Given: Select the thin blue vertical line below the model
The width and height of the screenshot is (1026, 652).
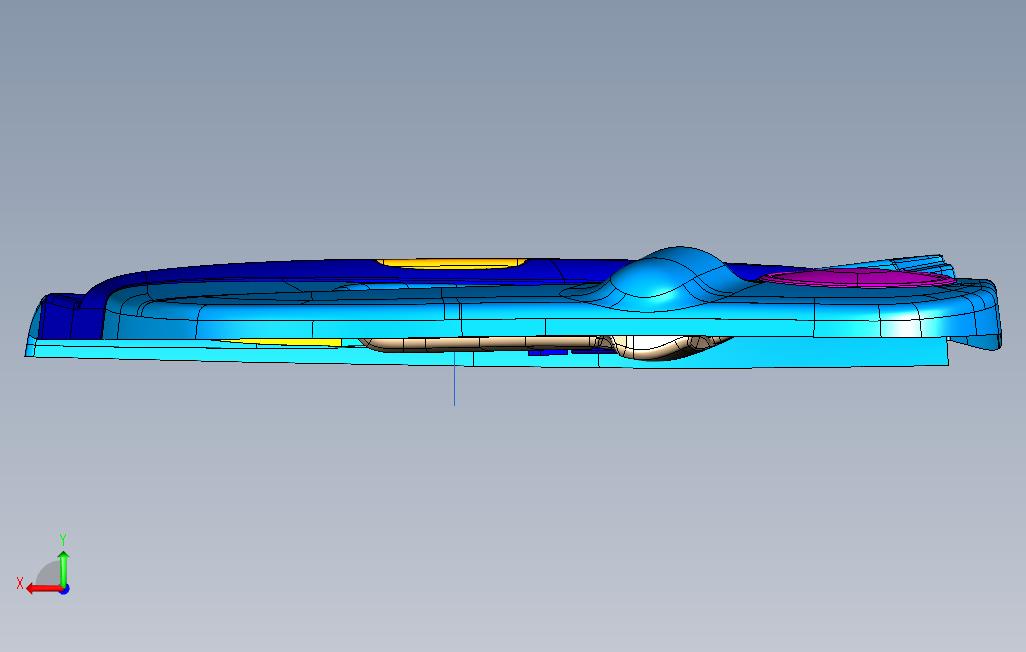Looking at the screenshot, I should click(454, 378).
